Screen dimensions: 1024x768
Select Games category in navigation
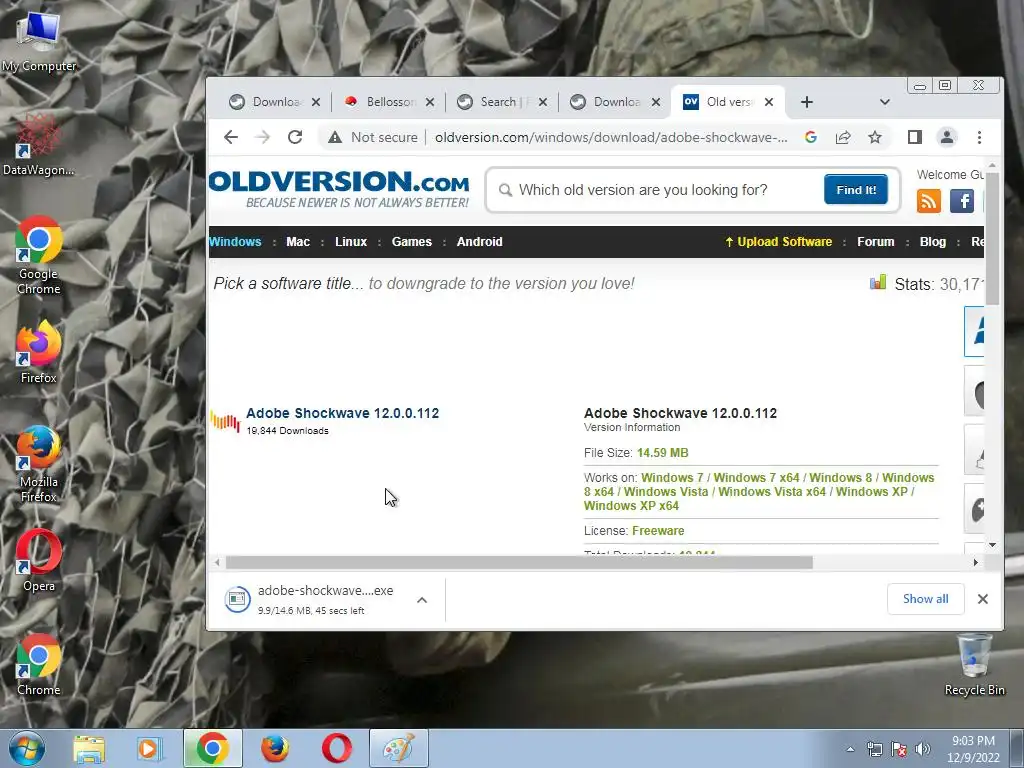pos(411,242)
